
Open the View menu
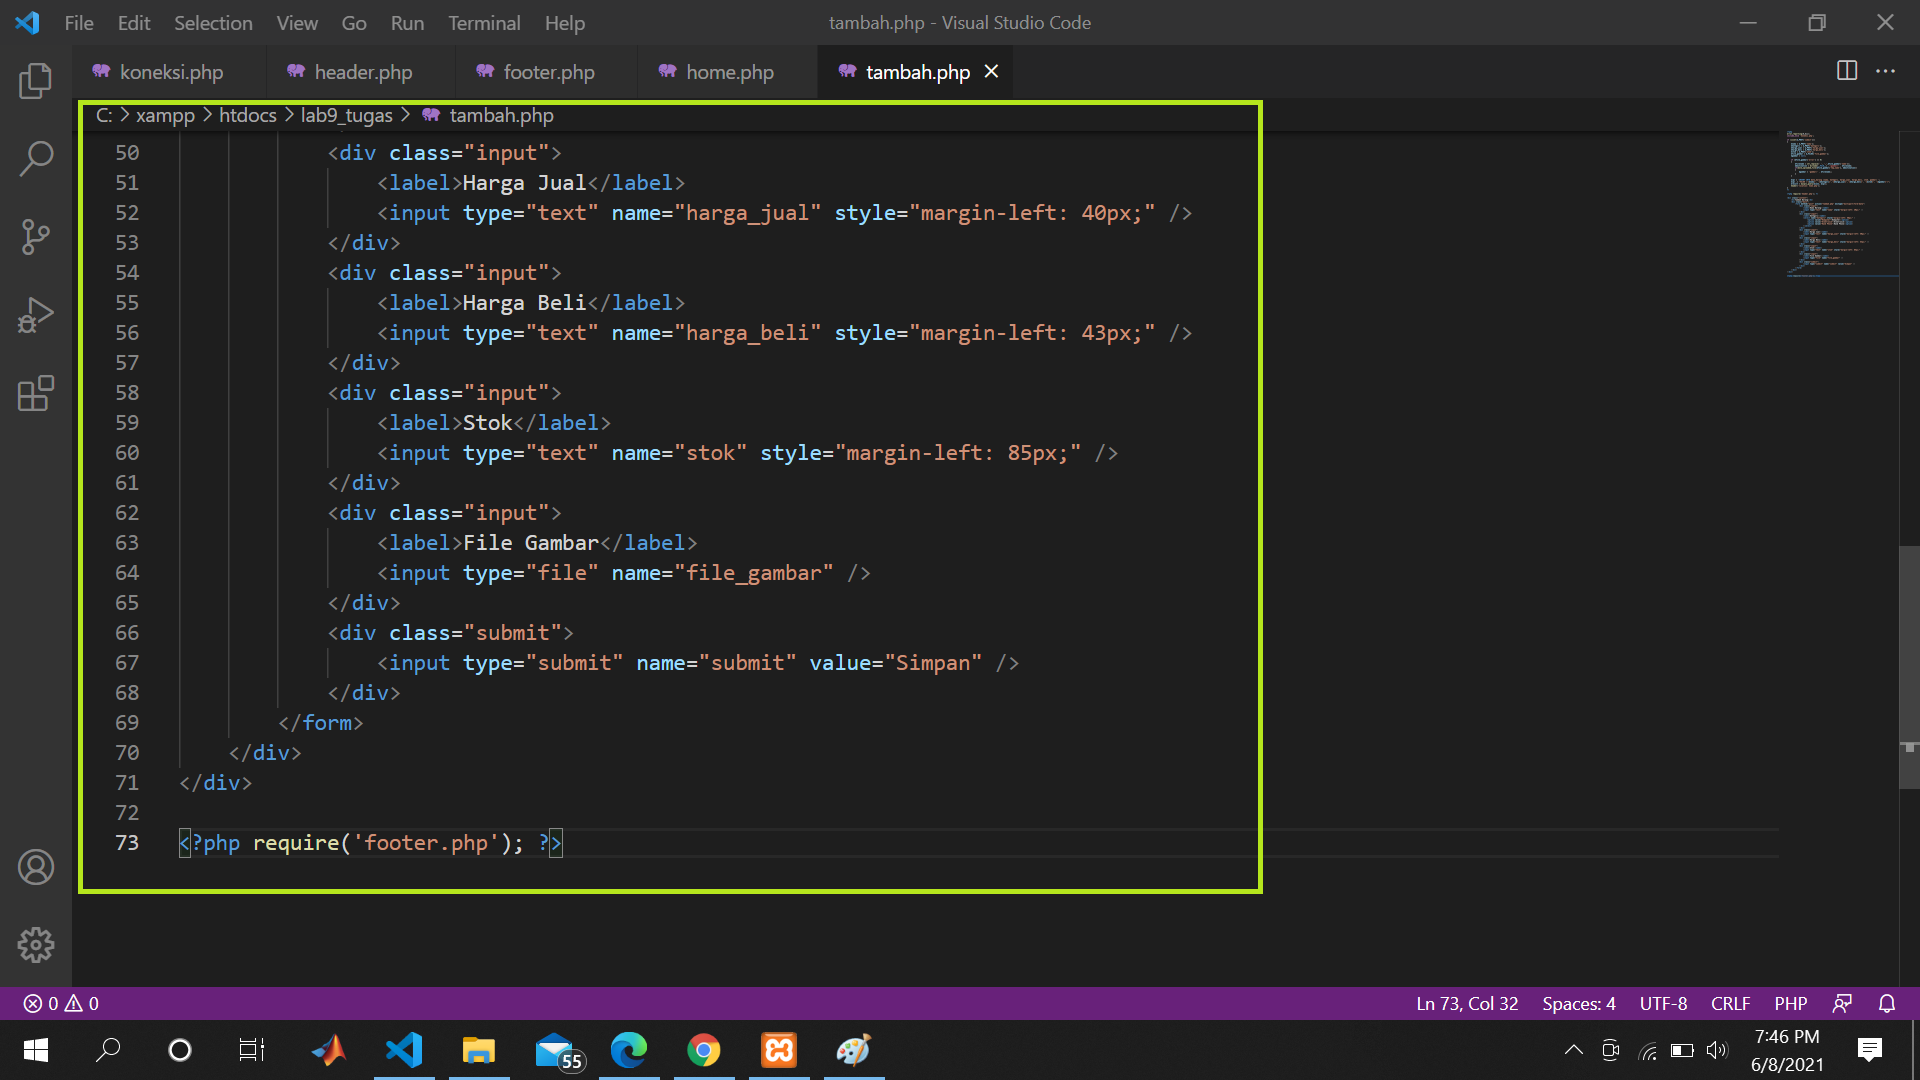[297, 22]
